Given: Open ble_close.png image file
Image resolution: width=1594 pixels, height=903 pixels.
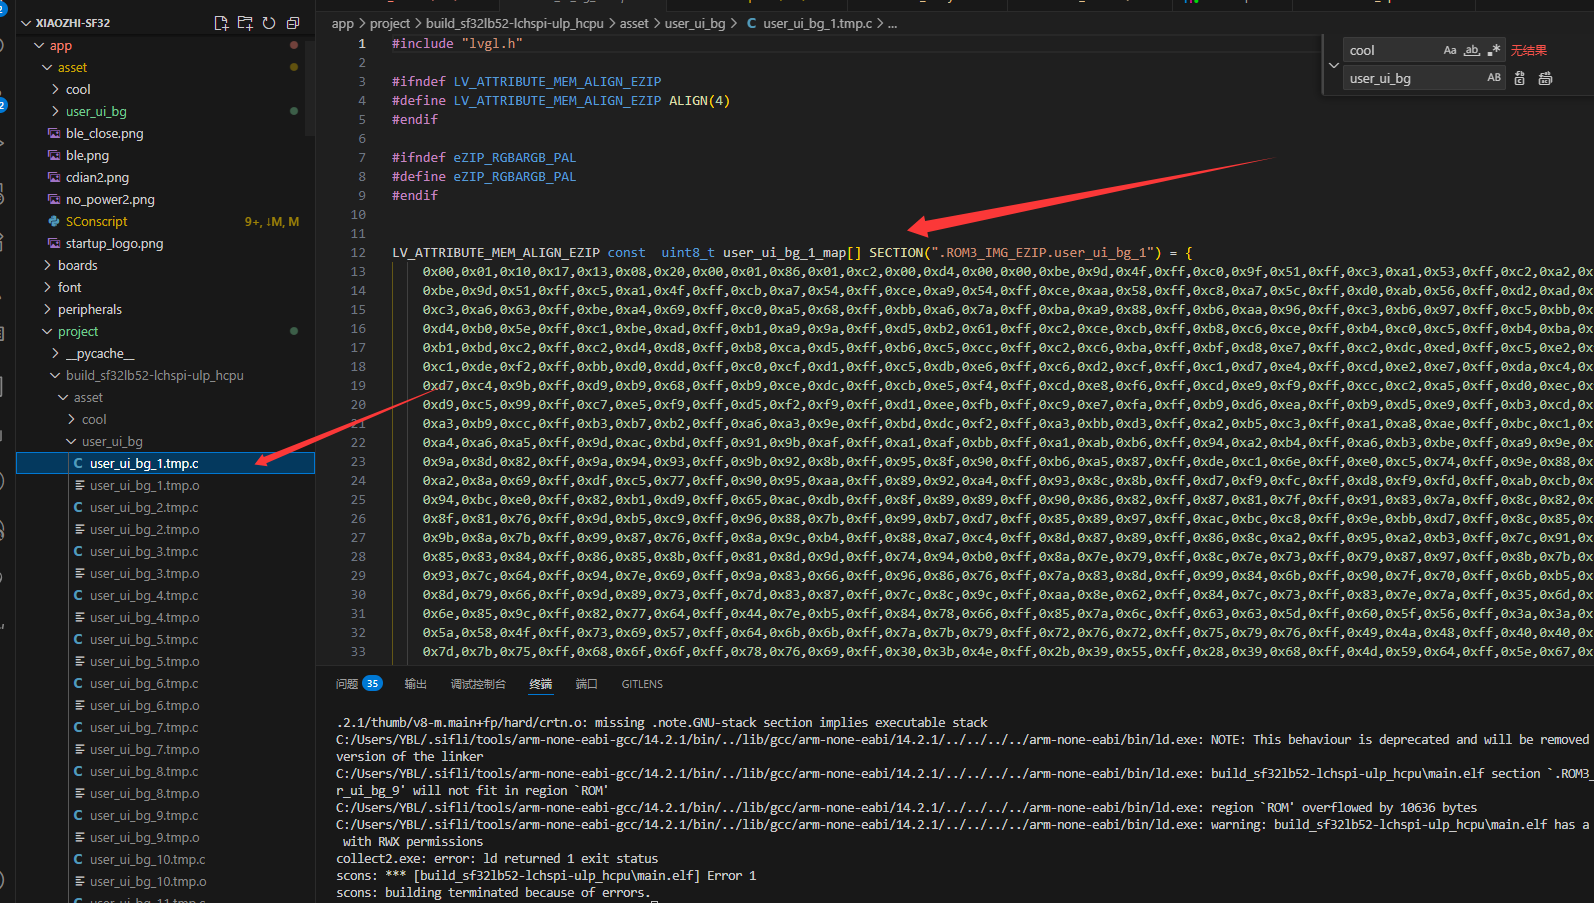Looking at the screenshot, I should [x=104, y=133].
